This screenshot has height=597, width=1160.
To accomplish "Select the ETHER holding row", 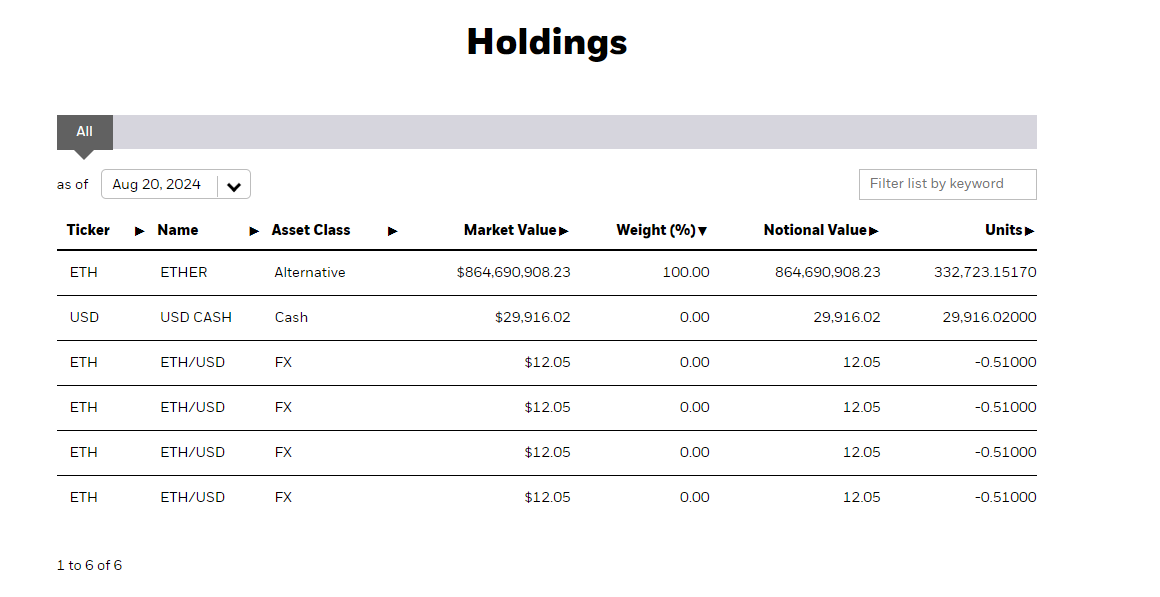I will click(x=547, y=273).
